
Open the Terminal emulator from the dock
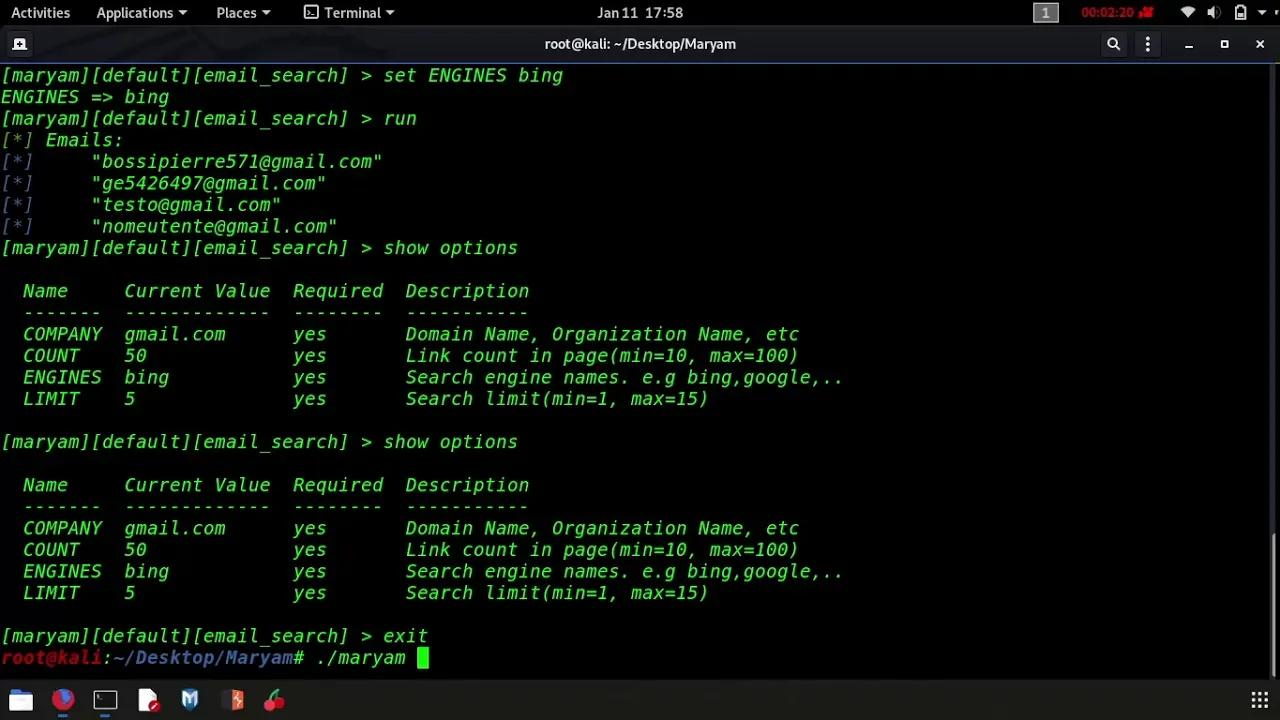tap(105, 700)
